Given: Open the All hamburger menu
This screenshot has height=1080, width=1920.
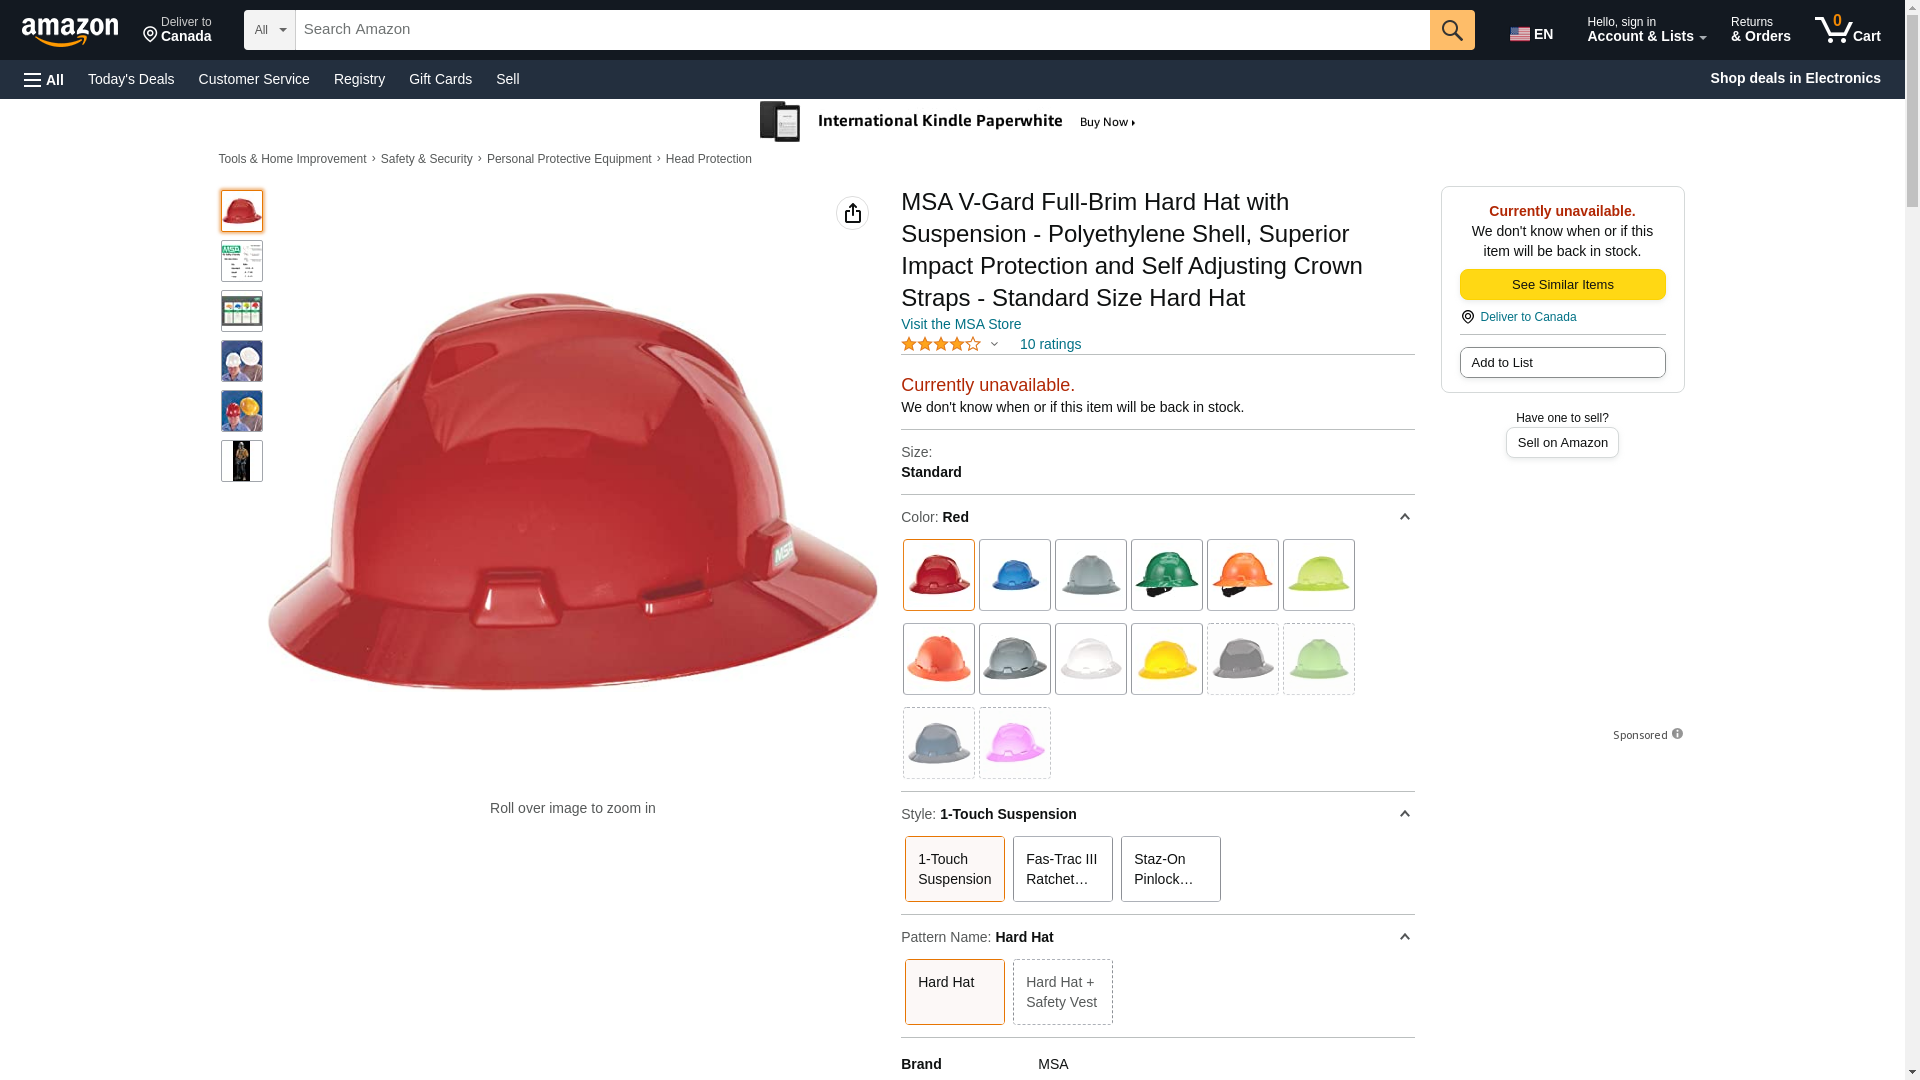Looking at the screenshot, I should (x=44, y=79).
